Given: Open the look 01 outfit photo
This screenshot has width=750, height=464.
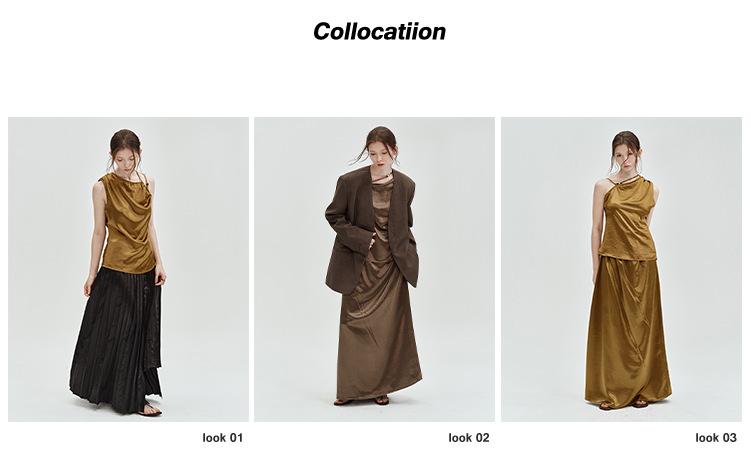Looking at the screenshot, I should (x=128, y=269).
